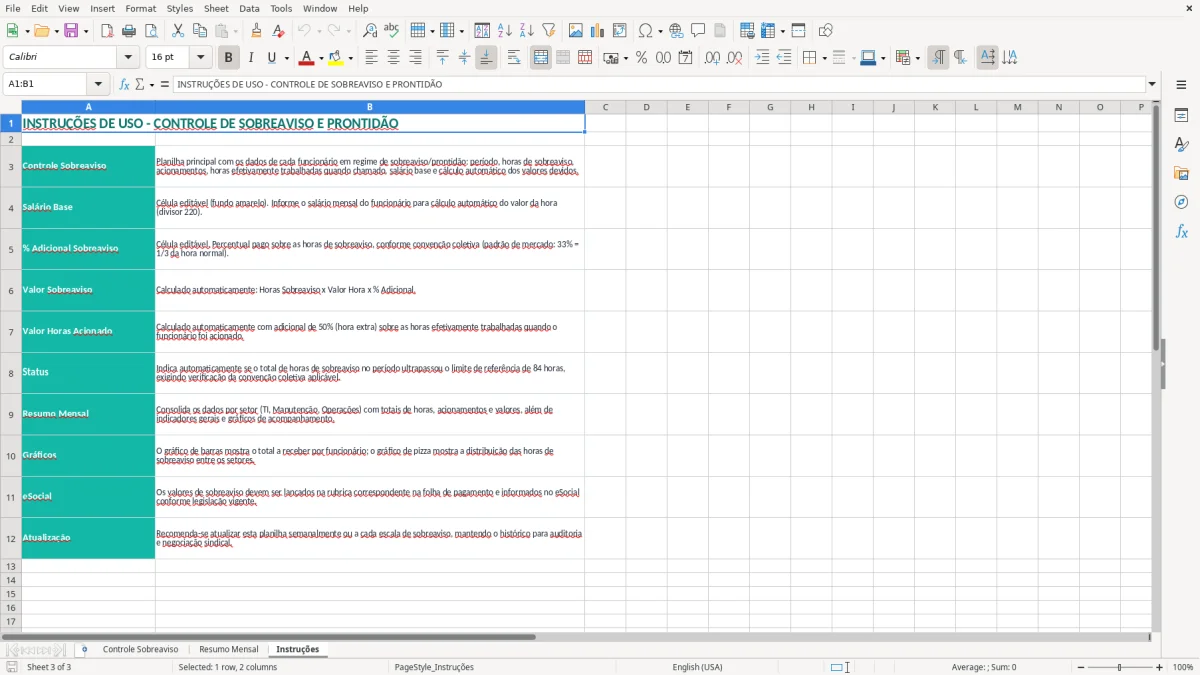Insert a comment
Screen dimensions: 1200x675
pos(698,31)
